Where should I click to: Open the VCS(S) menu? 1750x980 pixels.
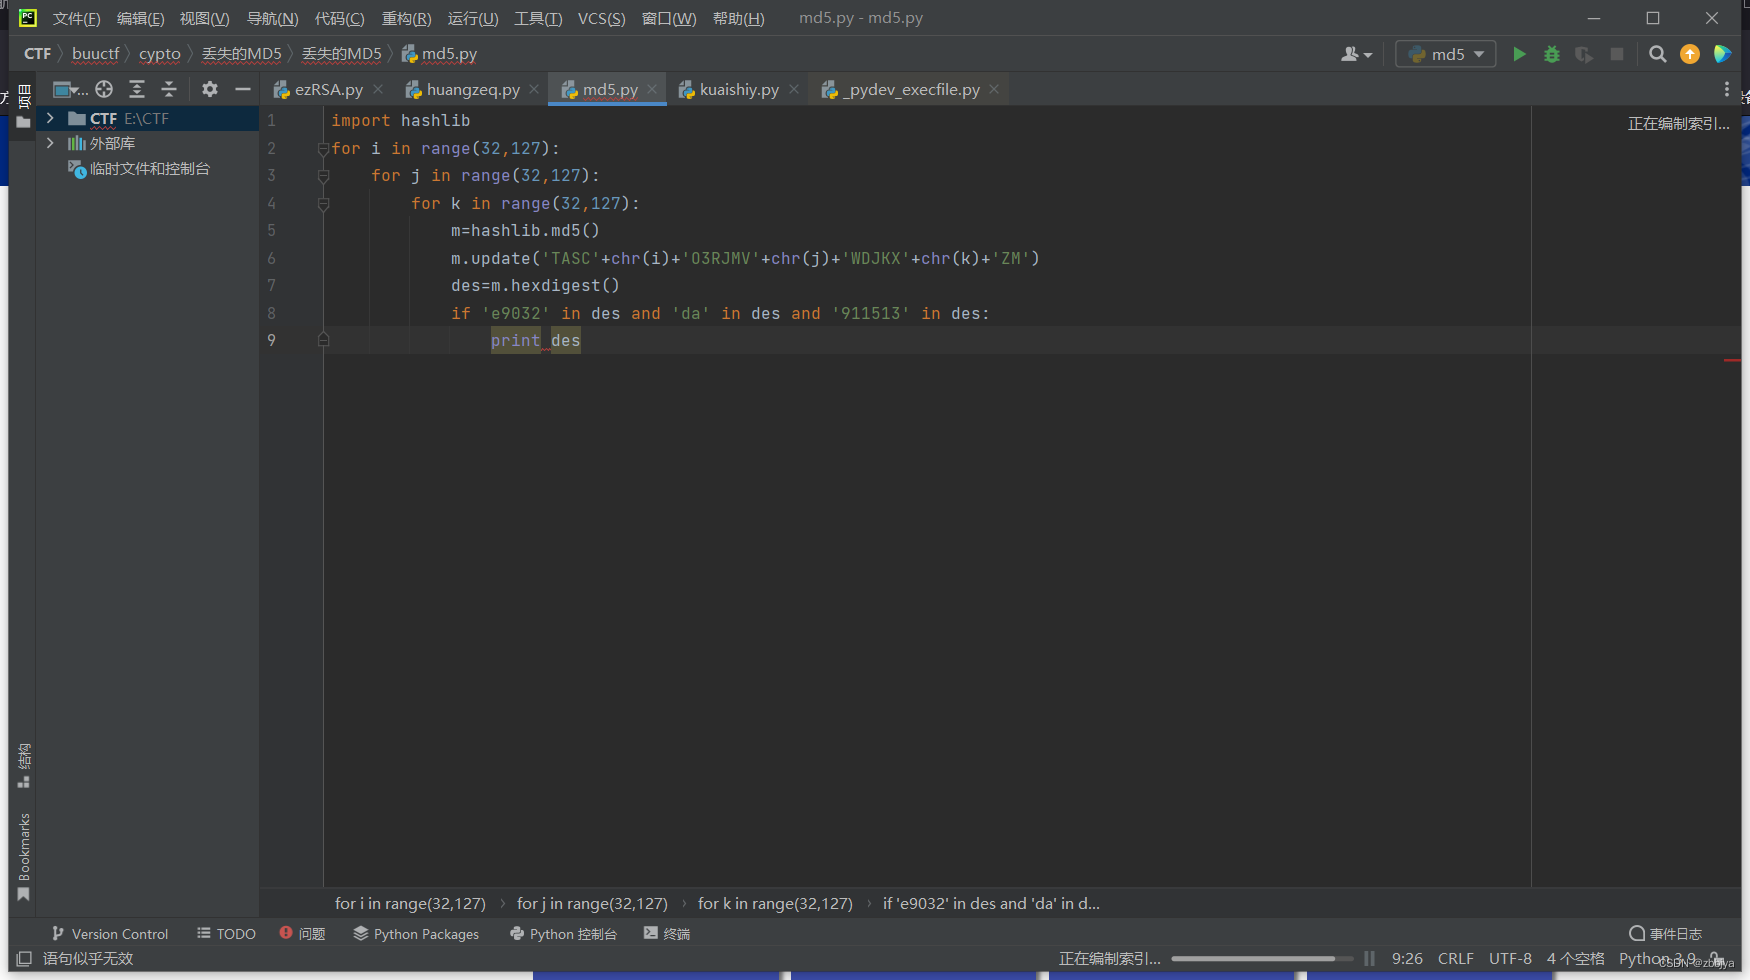tap(601, 18)
